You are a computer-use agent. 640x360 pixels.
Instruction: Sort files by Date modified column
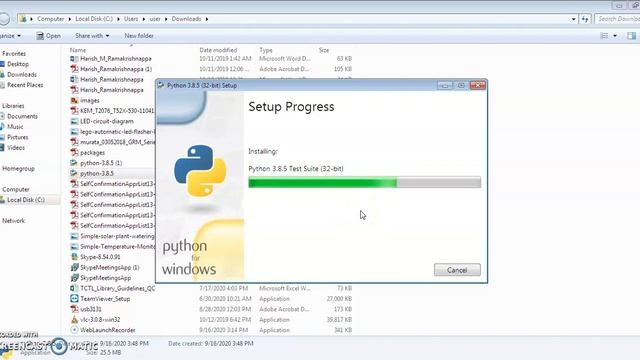click(218, 50)
